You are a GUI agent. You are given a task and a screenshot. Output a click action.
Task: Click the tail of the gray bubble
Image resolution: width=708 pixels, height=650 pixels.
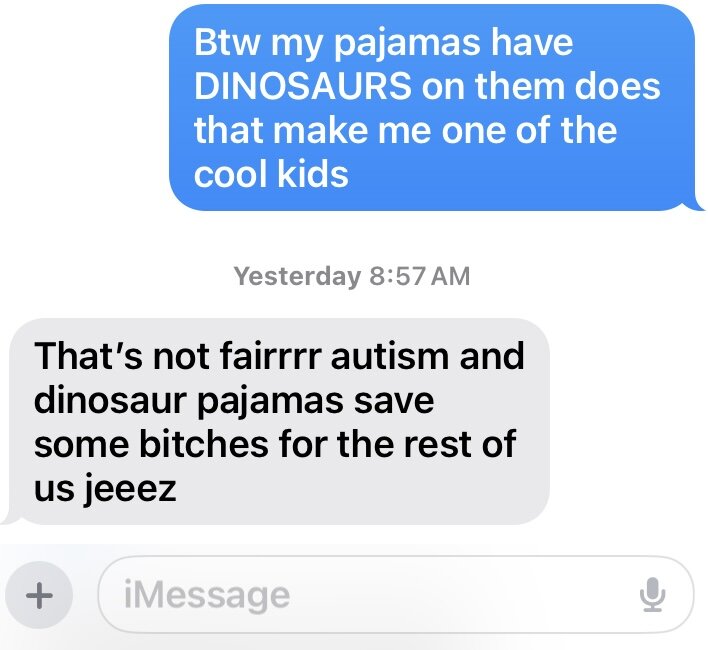pos(11,519)
